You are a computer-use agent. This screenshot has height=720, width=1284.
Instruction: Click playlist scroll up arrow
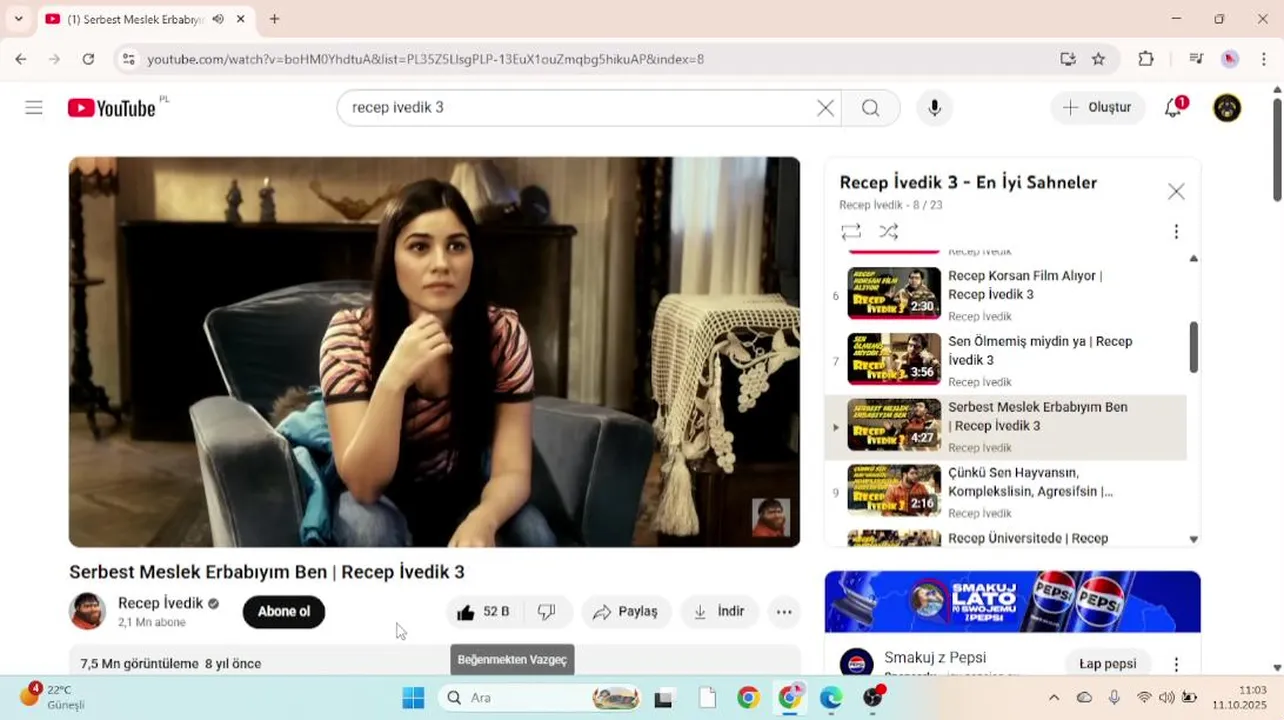coord(1193,258)
